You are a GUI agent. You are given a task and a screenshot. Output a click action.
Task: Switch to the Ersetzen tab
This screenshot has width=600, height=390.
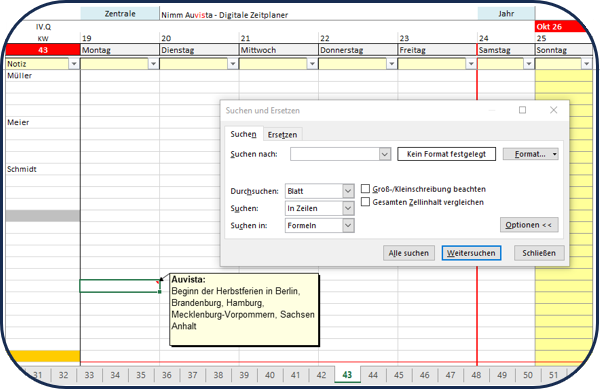tap(282, 135)
